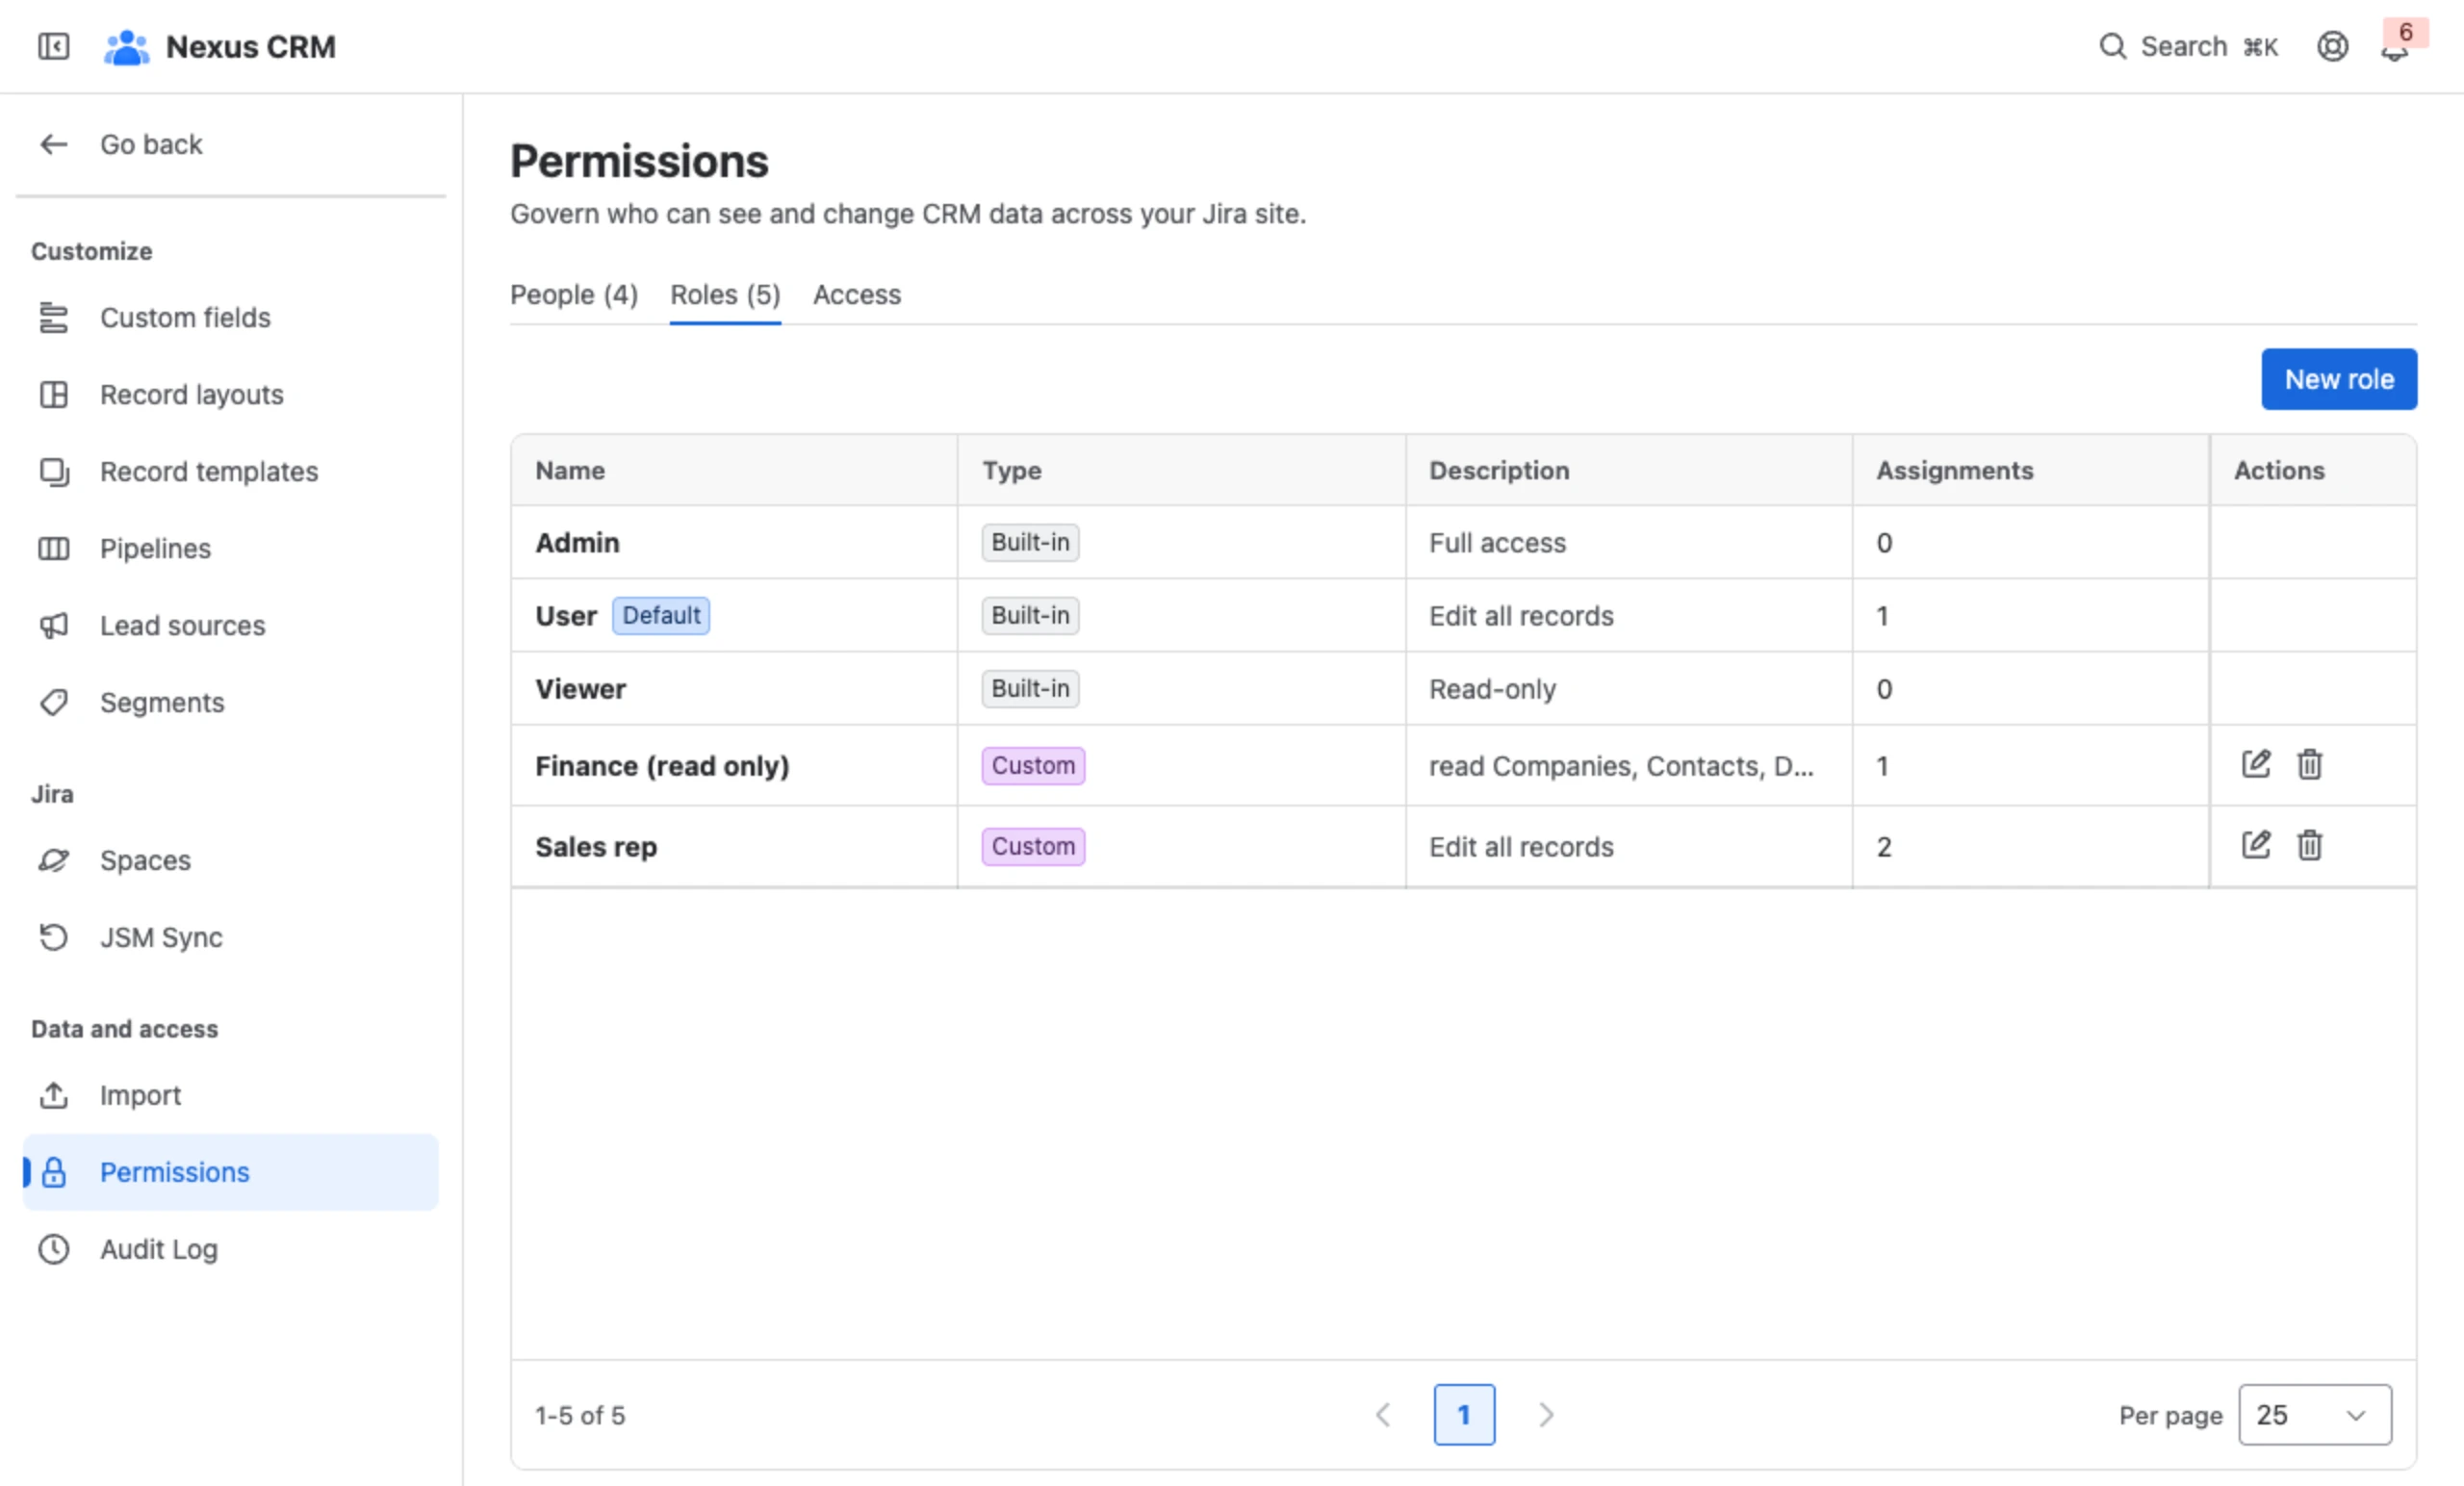Open Record templates in the sidebar
Screen dimensions: 2464x1486
point(231,471)
